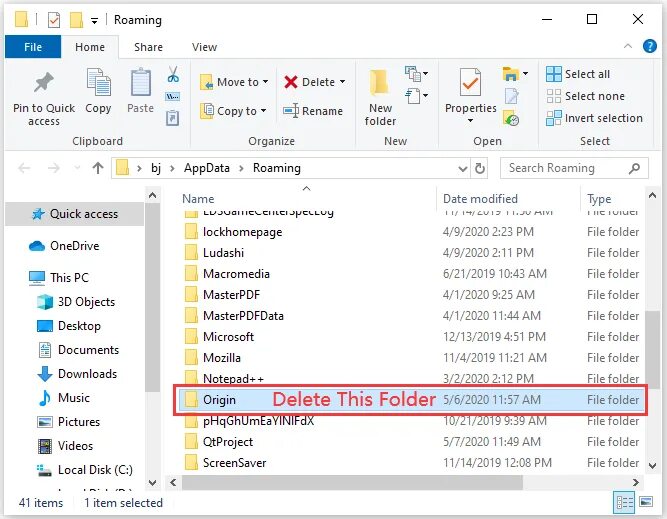Open the Copy to dropdown
This screenshot has height=519, width=667.
coord(234,111)
